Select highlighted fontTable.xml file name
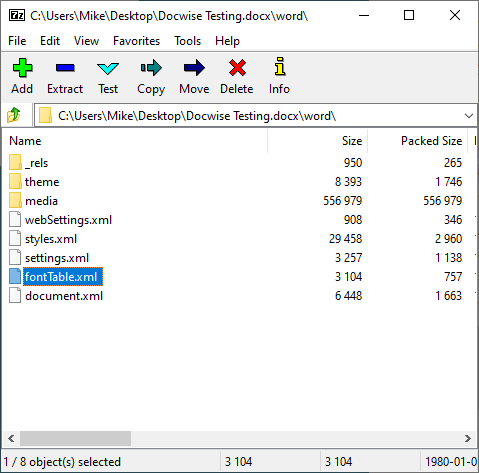This screenshot has height=473, width=479. pos(63,277)
